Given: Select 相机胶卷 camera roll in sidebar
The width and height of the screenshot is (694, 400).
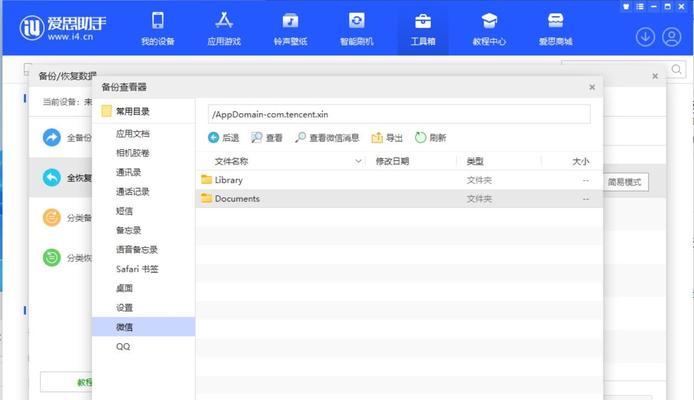Looking at the screenshot, I should (x=133, y=153).
